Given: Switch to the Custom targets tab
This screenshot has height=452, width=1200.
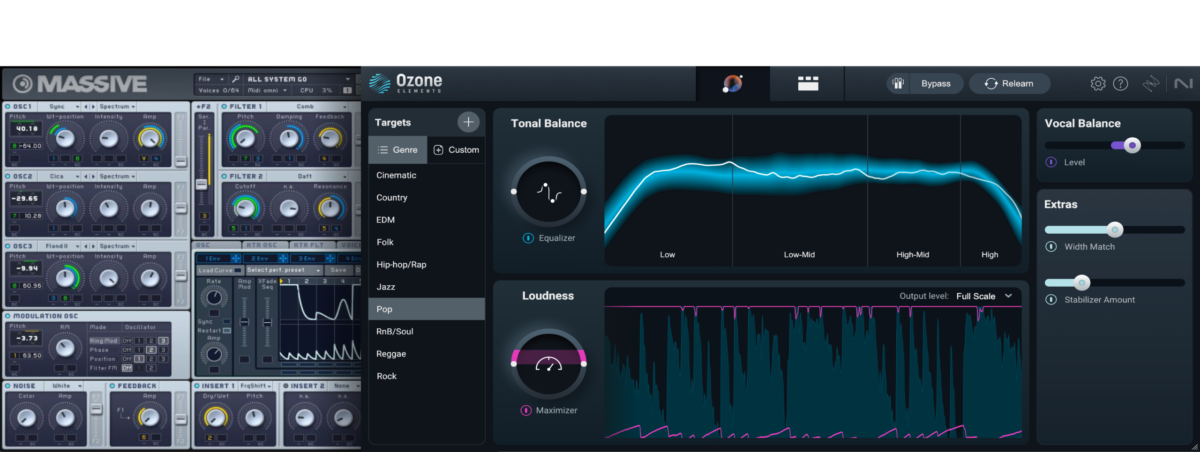Looking at the screenshot, I should pyautogui.click(x=456, y=150).
